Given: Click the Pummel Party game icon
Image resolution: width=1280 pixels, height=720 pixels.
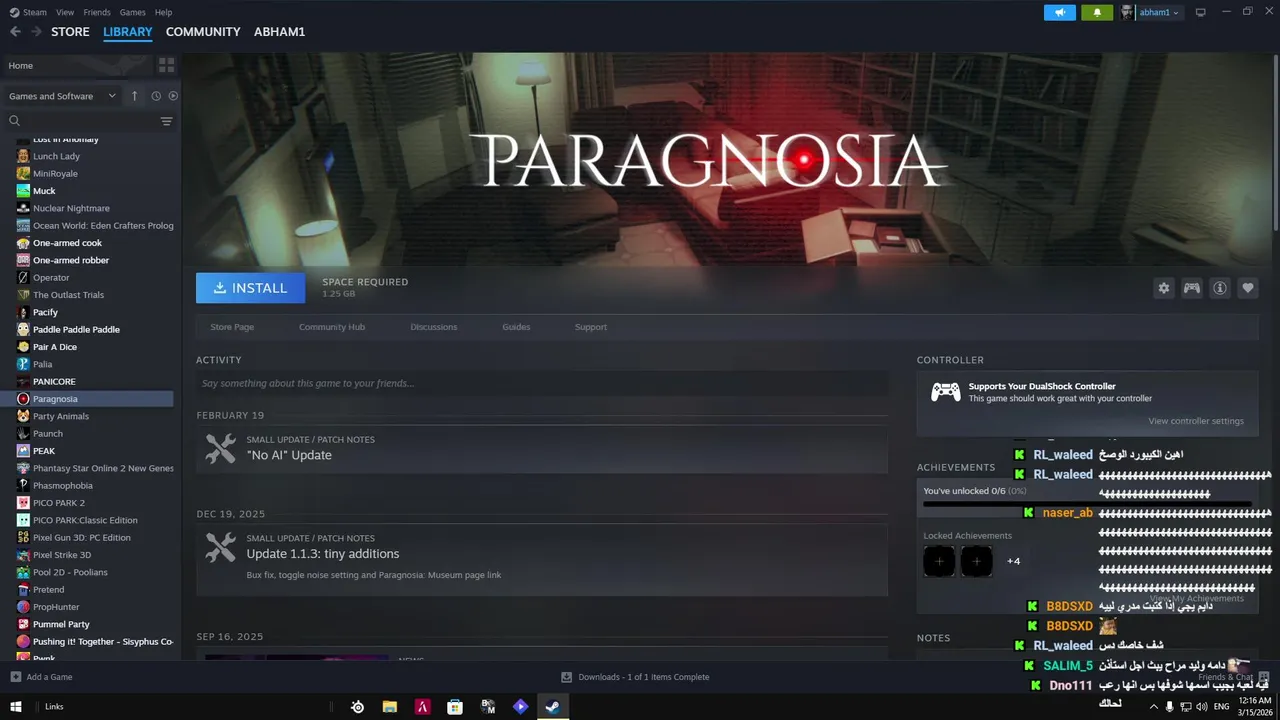Looking at the screenshot, I should (23, 624).
